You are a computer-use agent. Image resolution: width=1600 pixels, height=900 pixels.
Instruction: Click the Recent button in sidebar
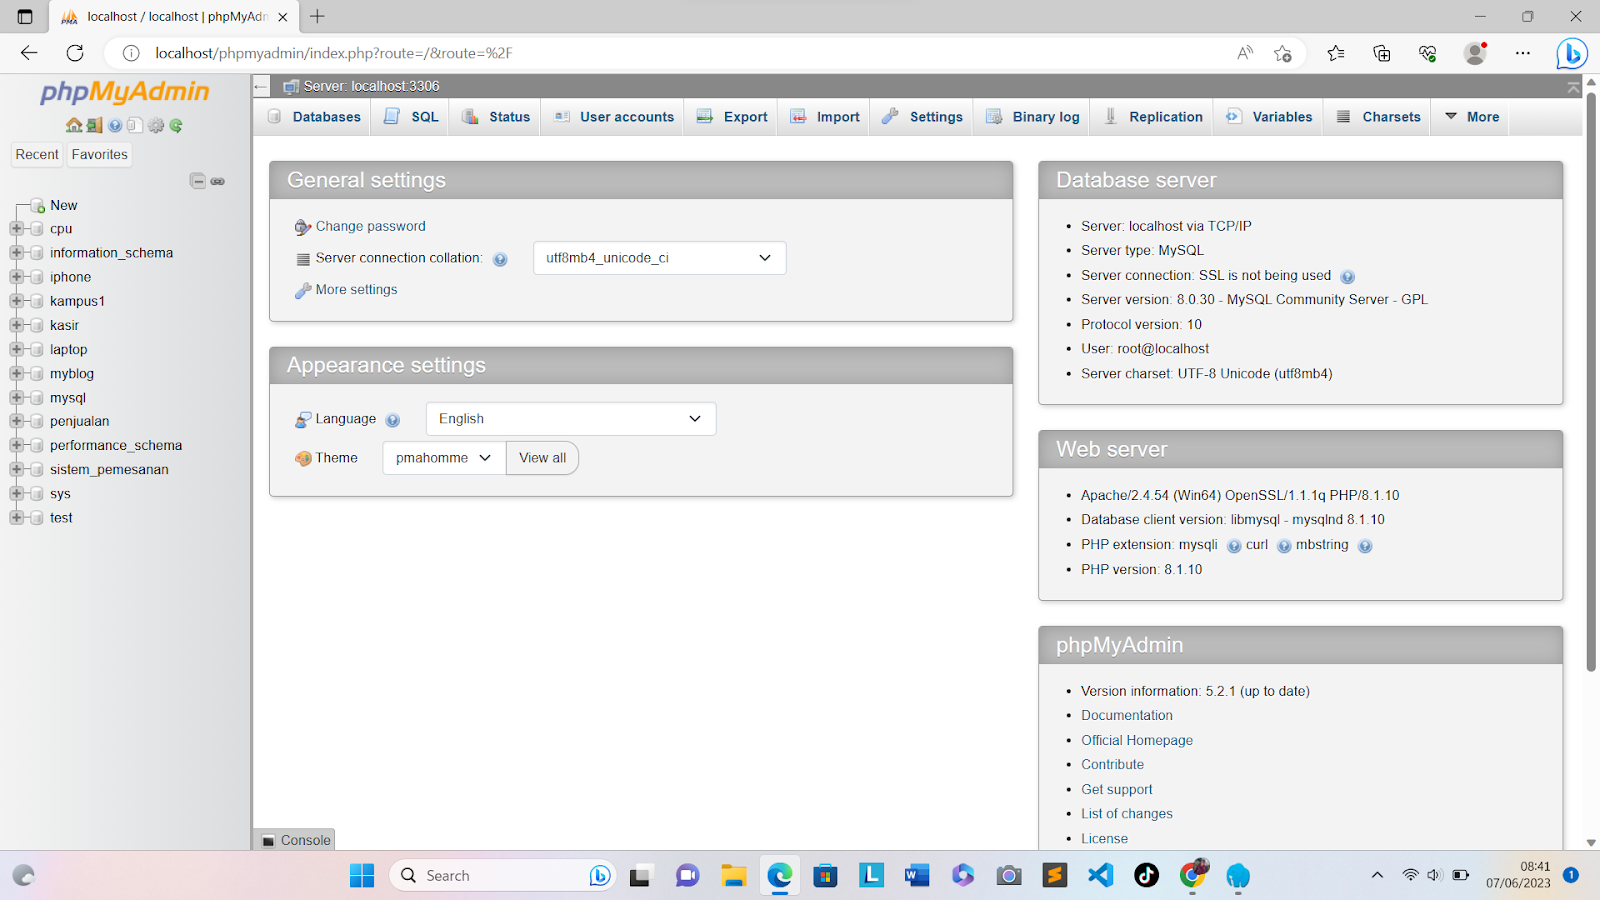(37, 154)
